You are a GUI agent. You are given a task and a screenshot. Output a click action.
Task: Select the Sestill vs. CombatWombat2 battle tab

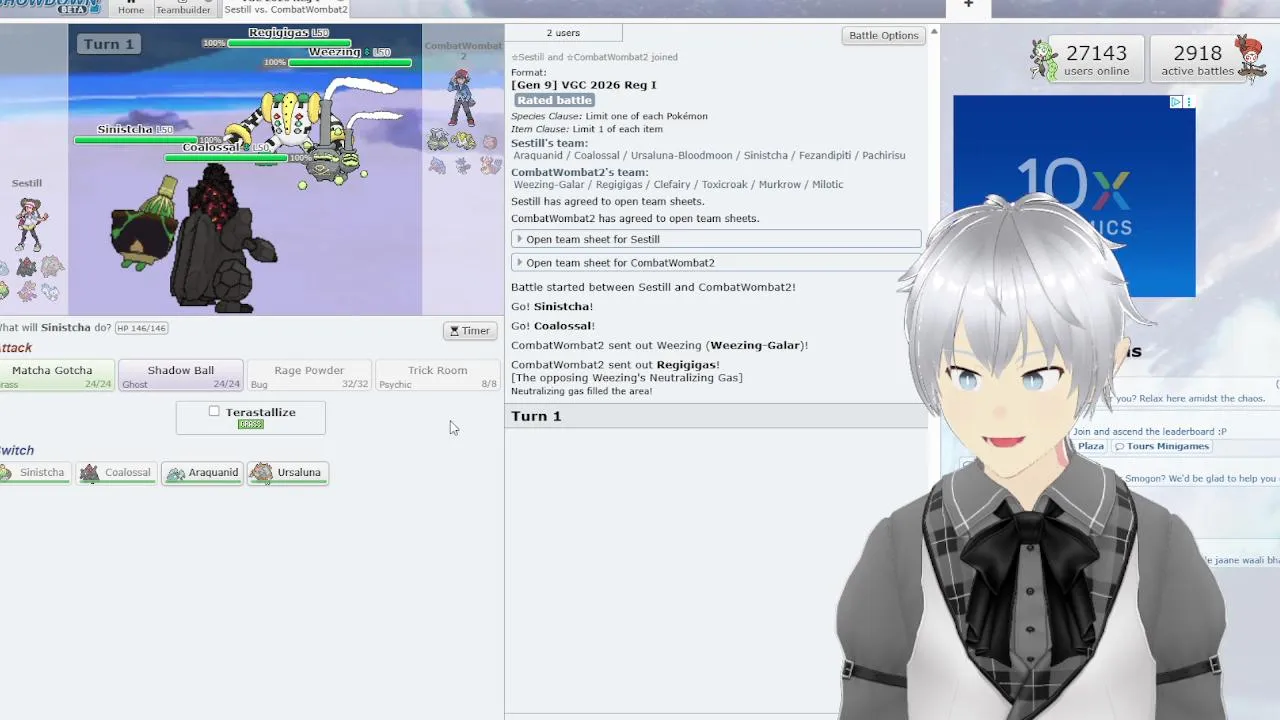pyautogui.click(x=286, y=9)
